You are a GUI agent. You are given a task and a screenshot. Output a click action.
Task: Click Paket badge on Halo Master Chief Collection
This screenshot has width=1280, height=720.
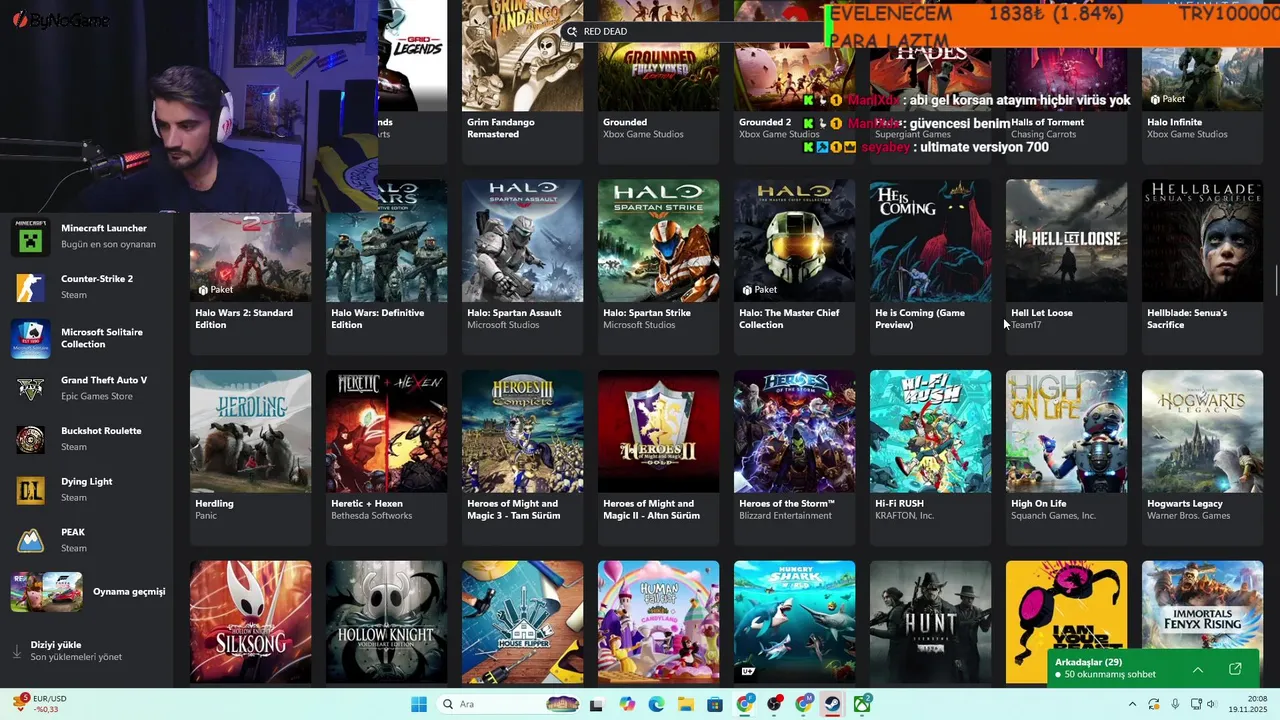coord(761,290)
